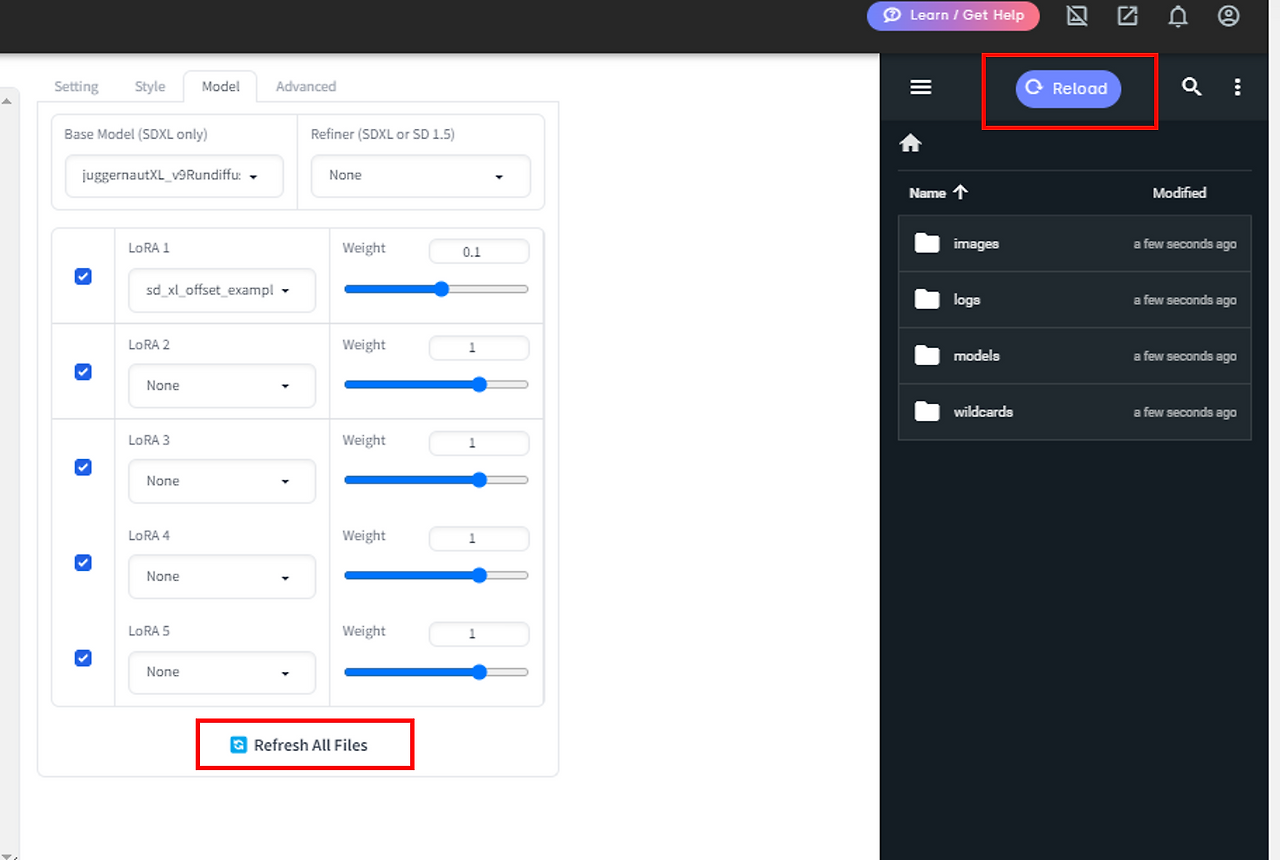
Task: Open the notifications bell
Action: click(1178, 16)
